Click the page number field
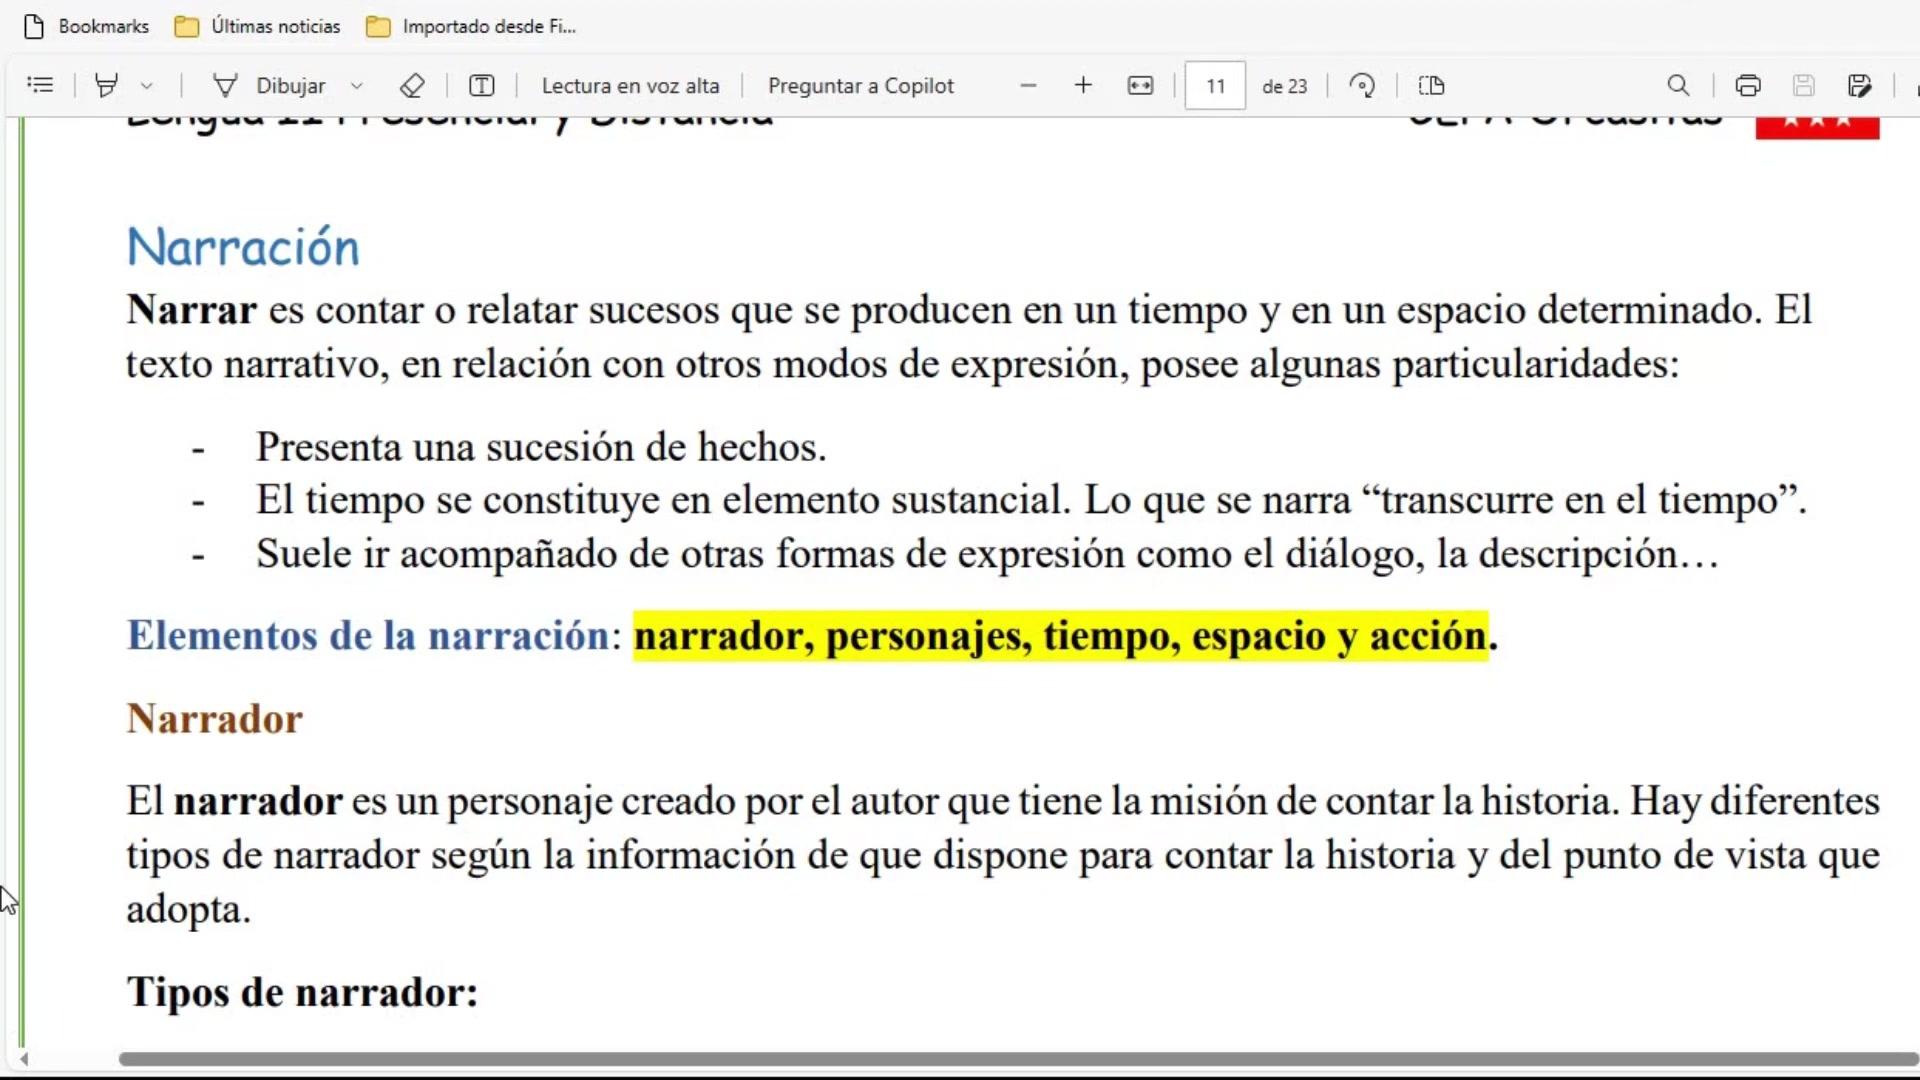1920x1080 pixels. click(x=1215, y=86)
